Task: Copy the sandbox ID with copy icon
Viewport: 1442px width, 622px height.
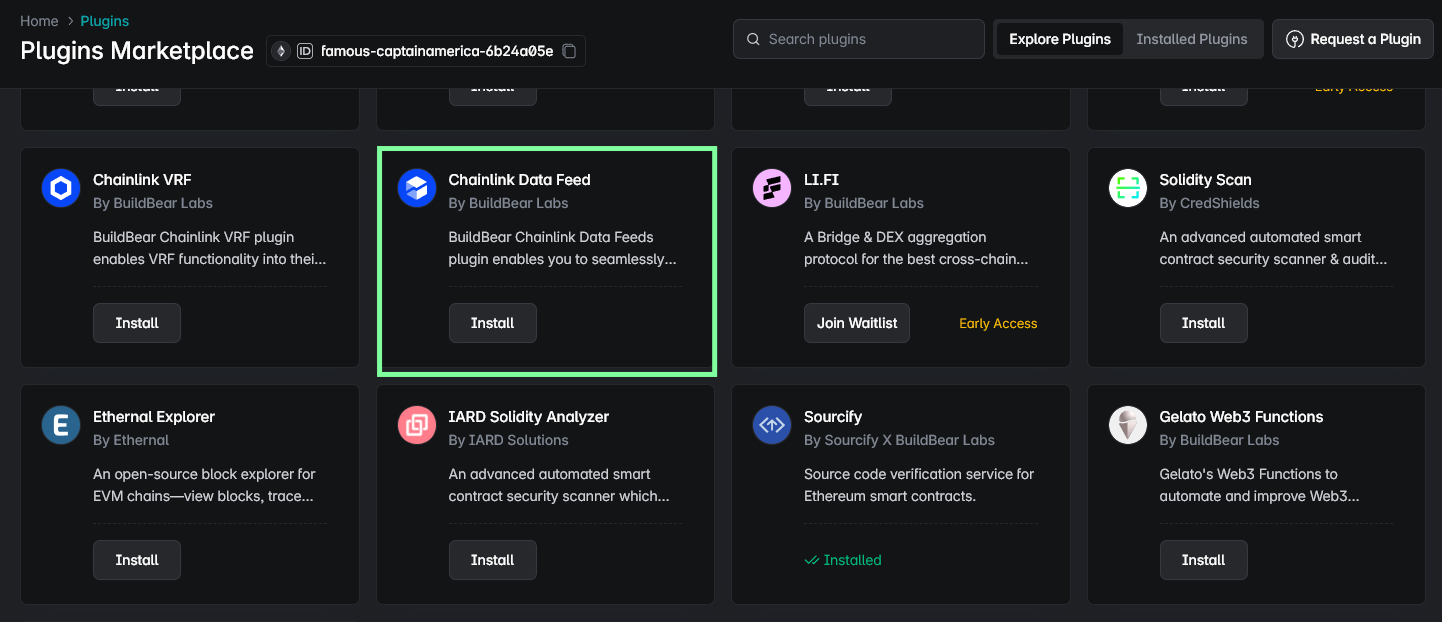Action: click(x=569, y=51)
